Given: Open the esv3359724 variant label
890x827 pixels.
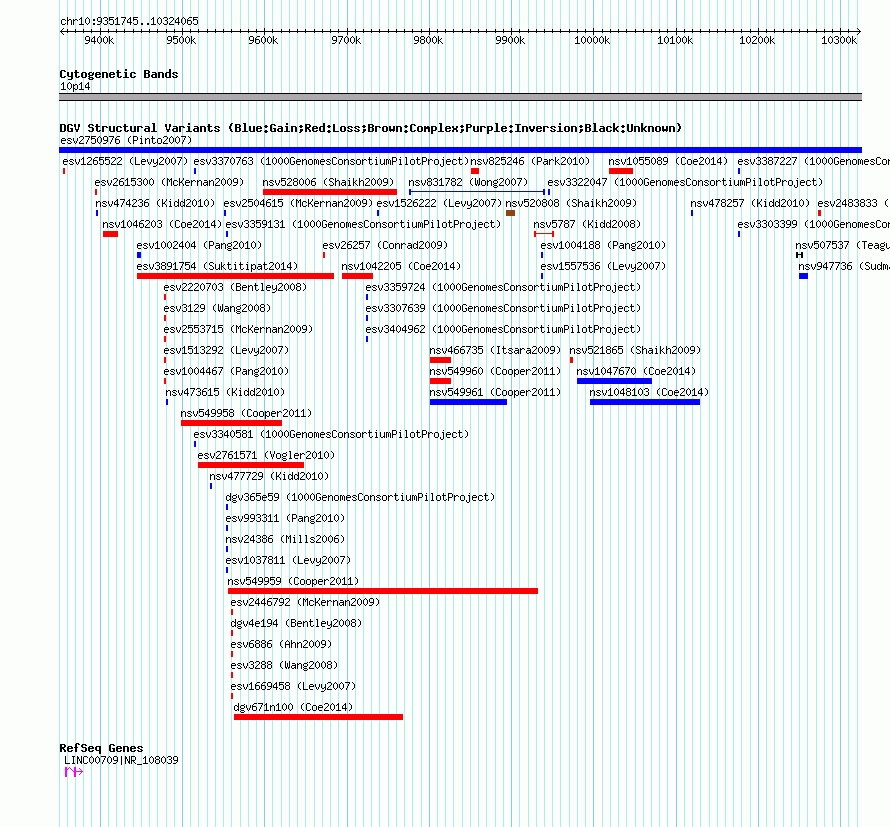Looking at the screenshot, I should coord(503,287).
